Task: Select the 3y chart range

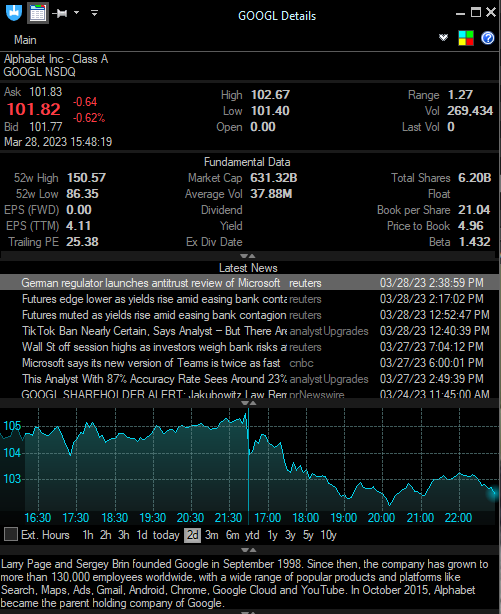Action: (290, 535)
